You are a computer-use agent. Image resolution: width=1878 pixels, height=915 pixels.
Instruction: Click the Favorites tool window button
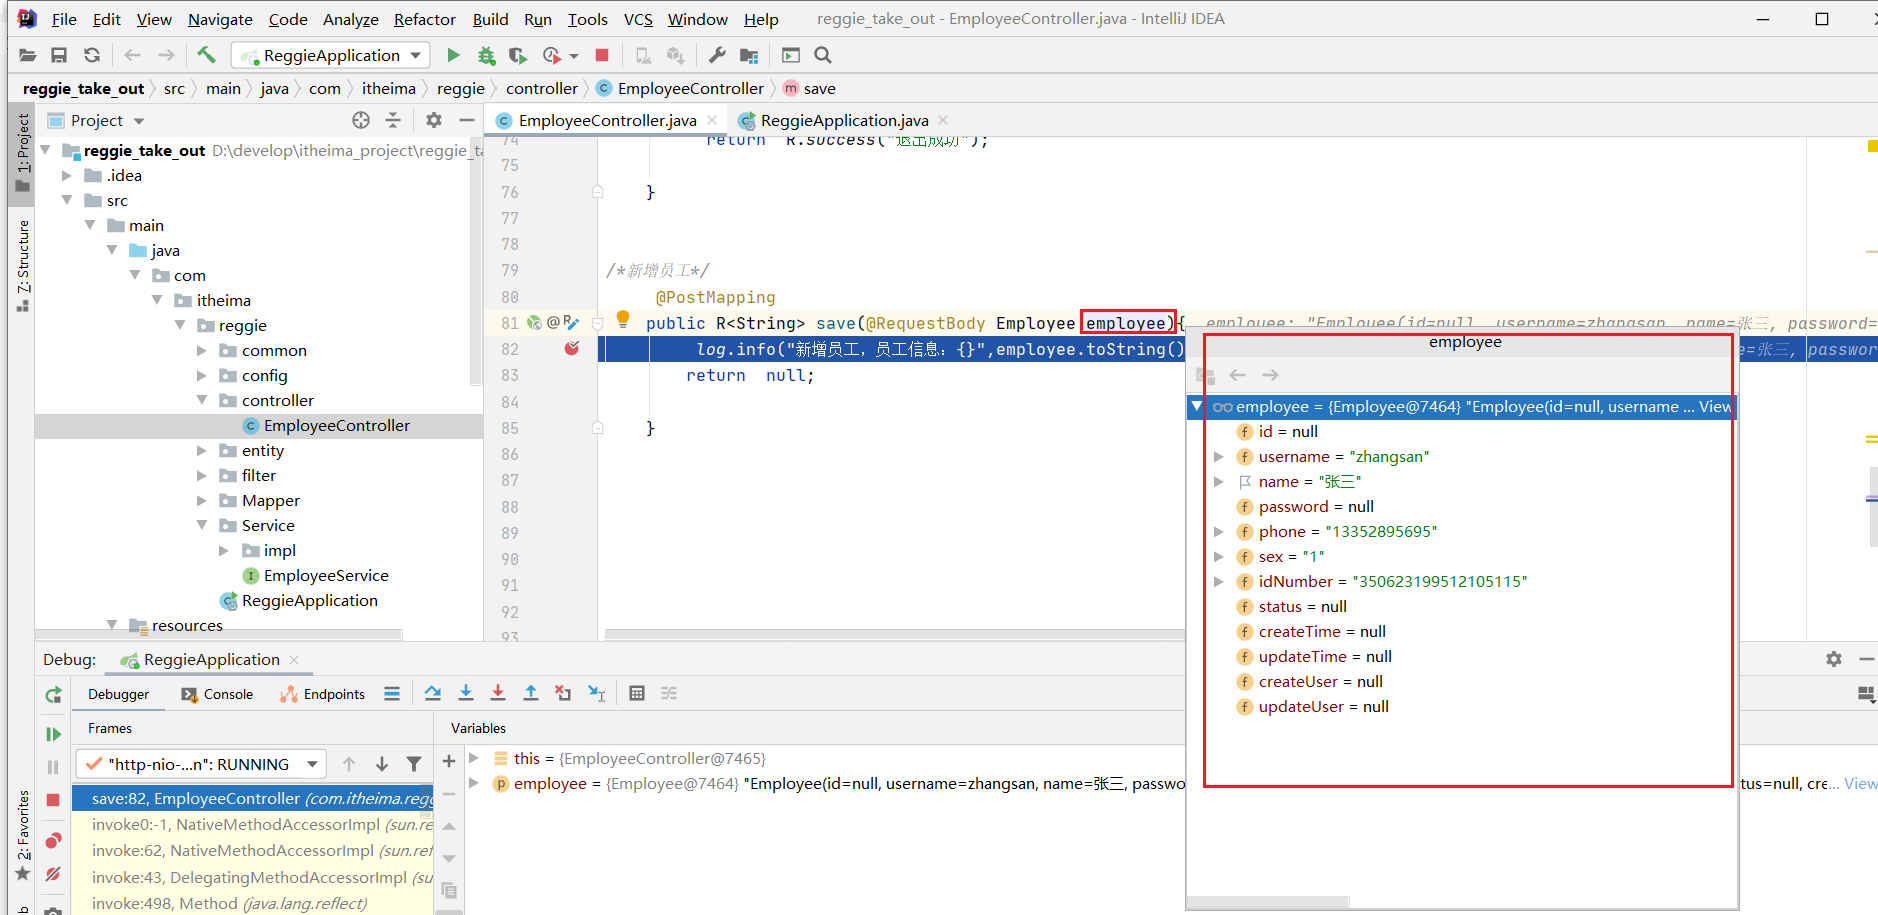point(22,835)
